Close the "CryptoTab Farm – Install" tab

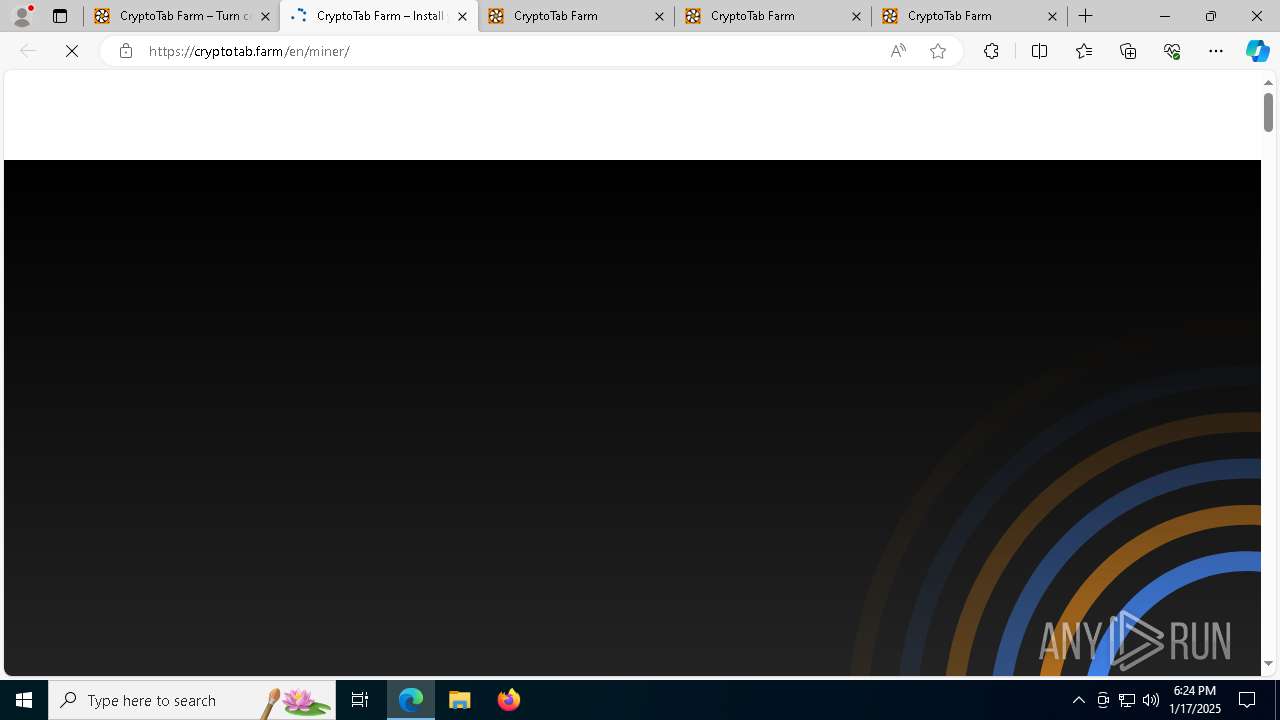(x=462, y=16)
